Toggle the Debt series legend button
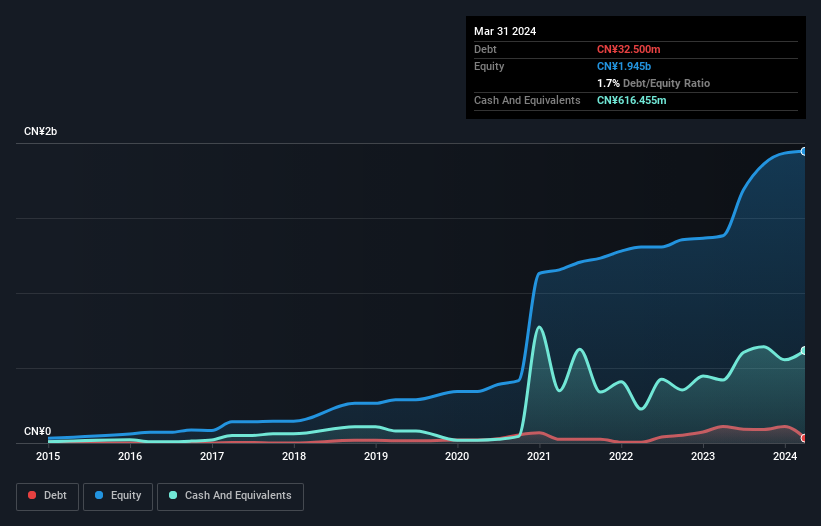The width and height of the screenshot is (821, 526). 47,496
